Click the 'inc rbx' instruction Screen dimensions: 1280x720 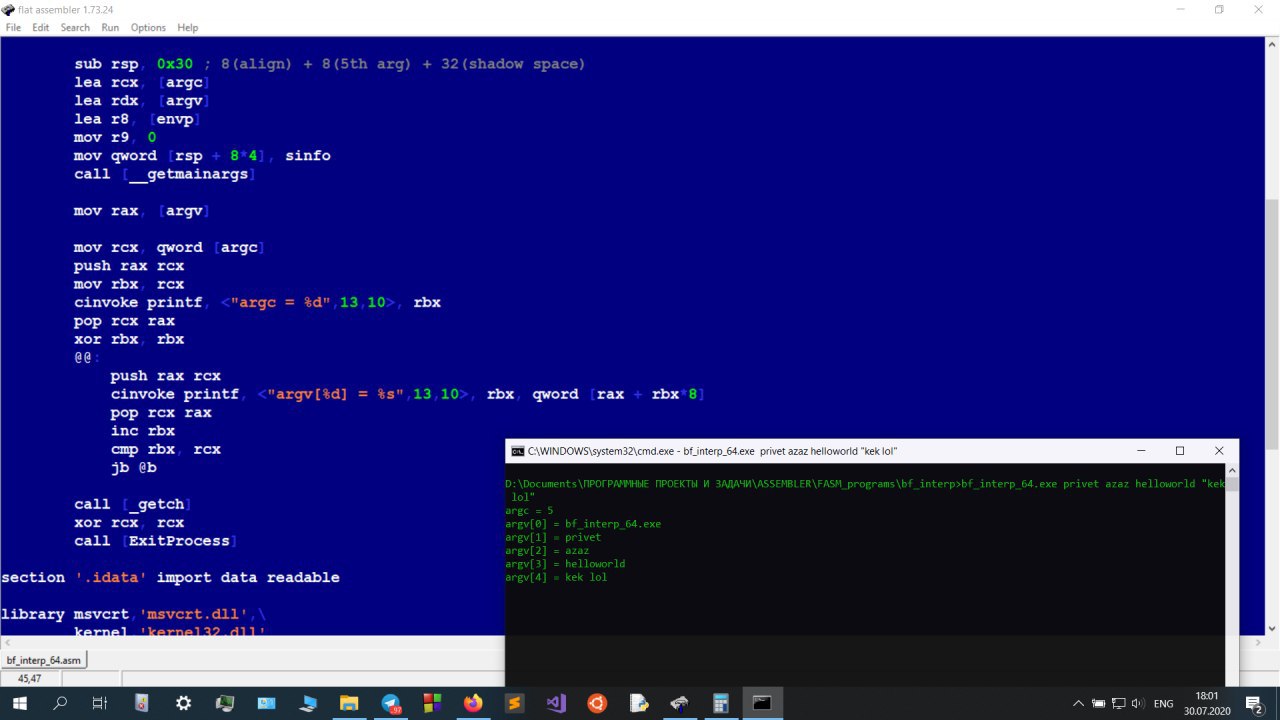[142, 431]
